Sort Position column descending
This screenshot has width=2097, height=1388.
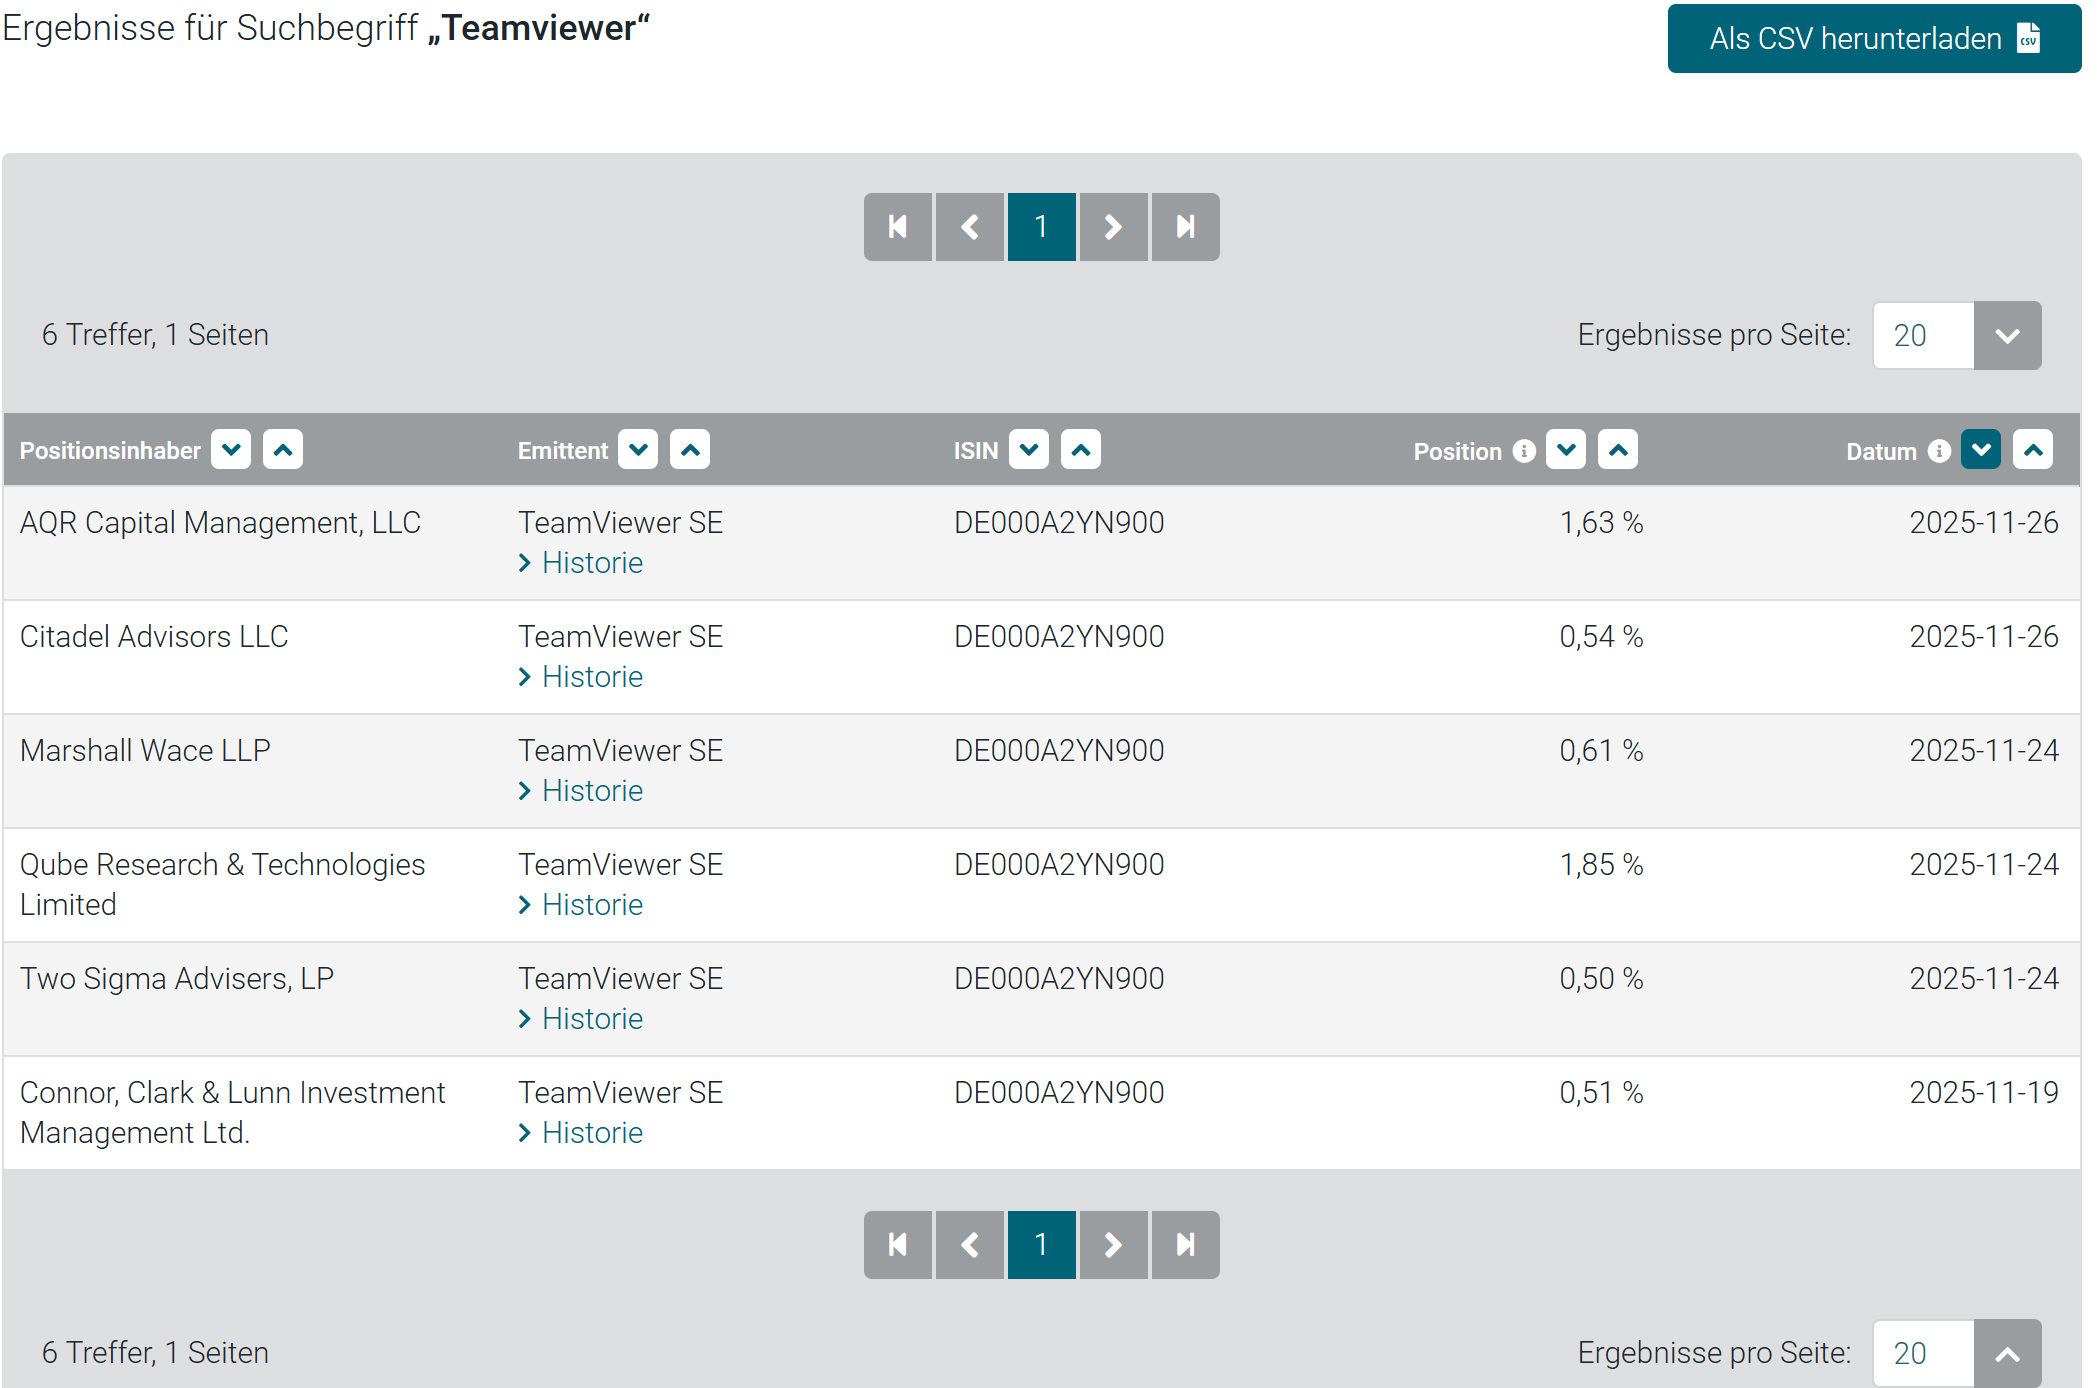(1566, 450)
